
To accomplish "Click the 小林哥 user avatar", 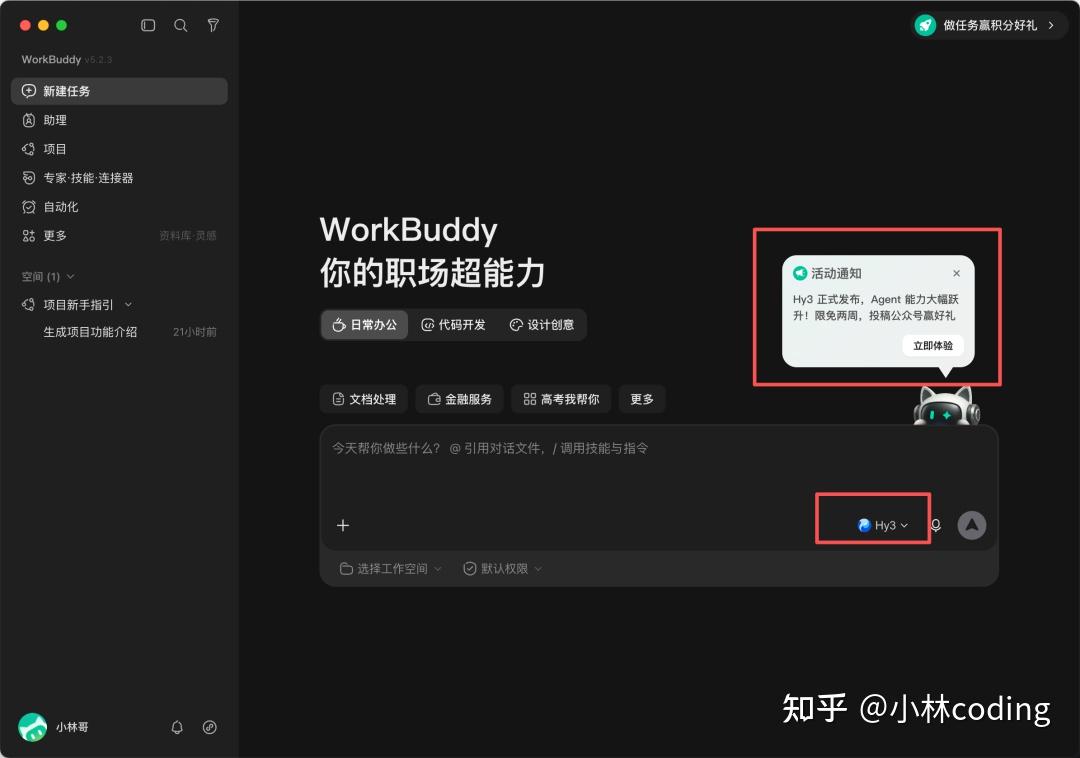I will tap(32, 727).
